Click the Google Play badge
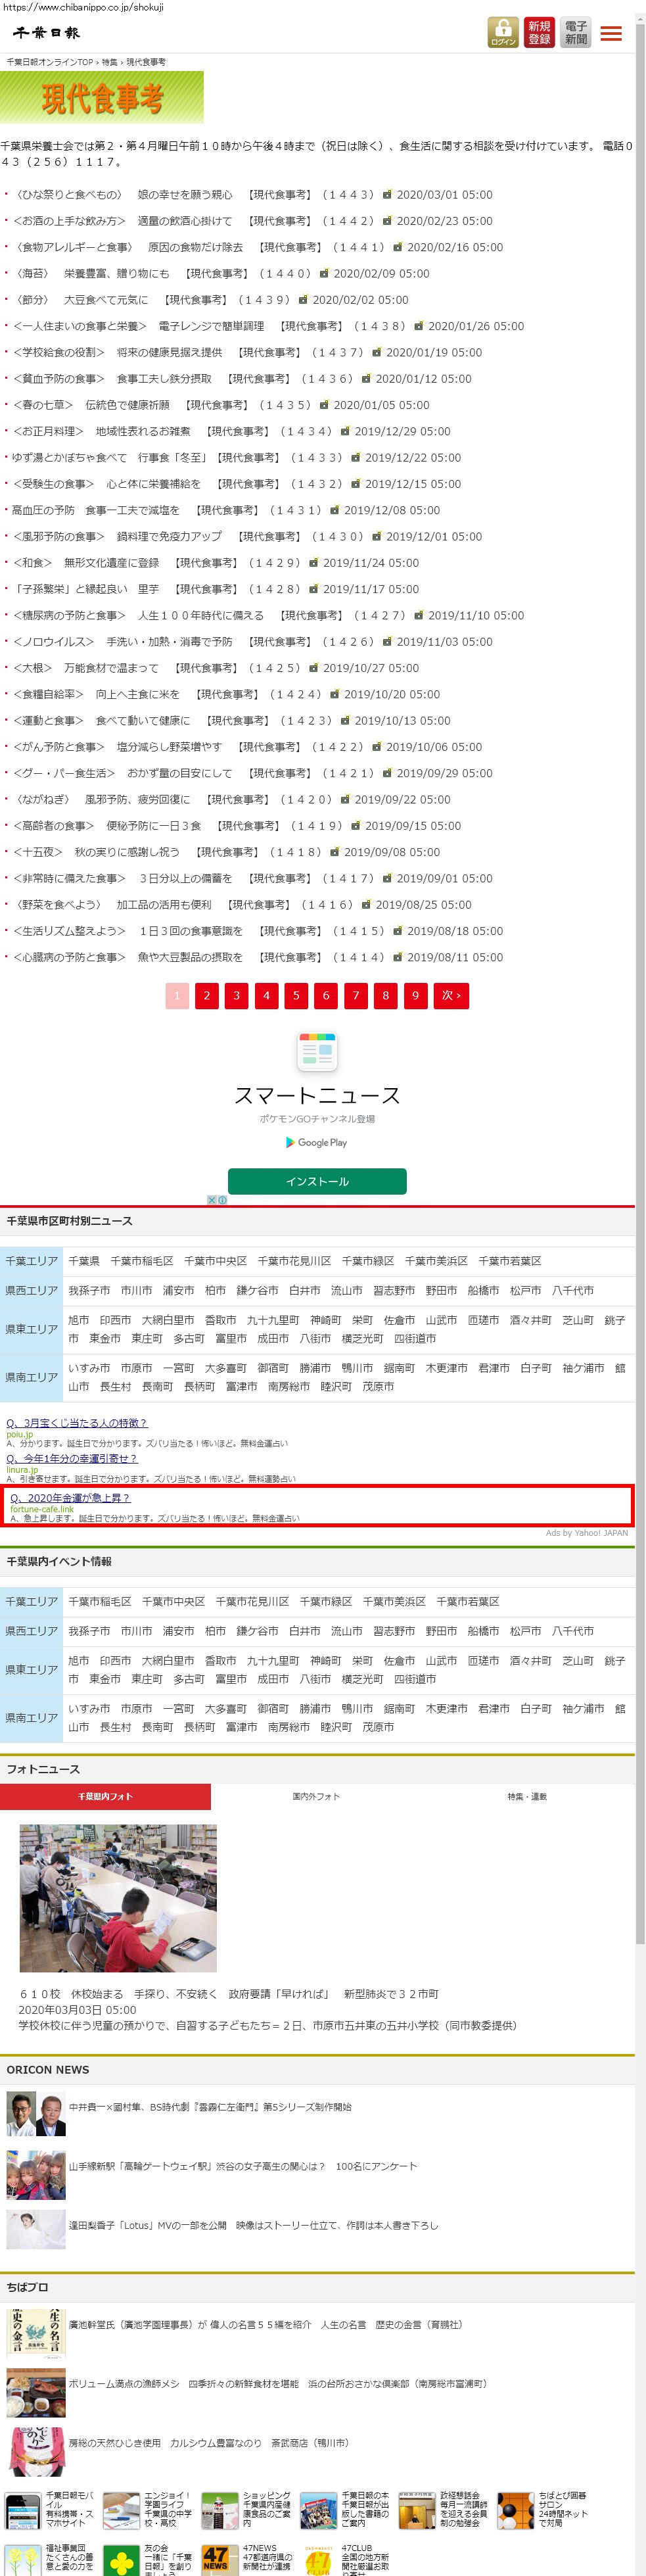 pos(317,1142)
